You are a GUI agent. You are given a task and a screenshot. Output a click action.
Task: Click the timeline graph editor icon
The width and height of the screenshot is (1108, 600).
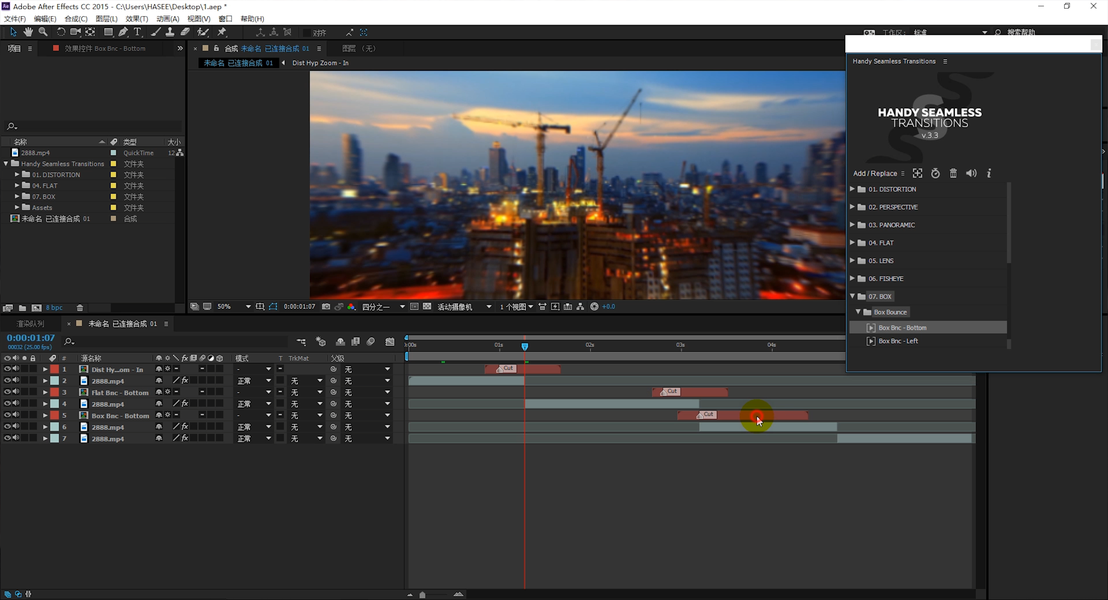coord(389,342)
